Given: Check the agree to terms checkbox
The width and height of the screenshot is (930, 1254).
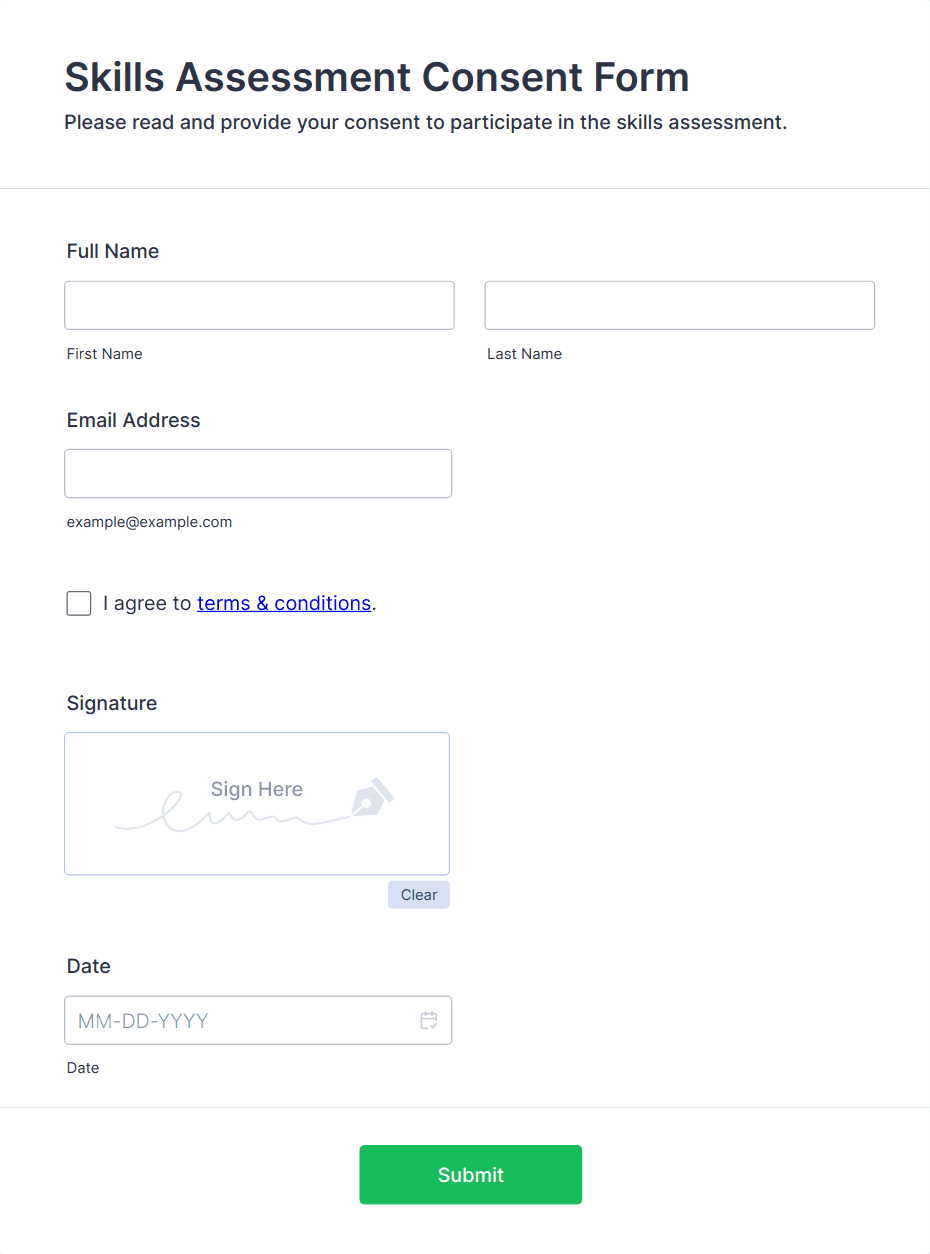Looking at the screenshot, I should [x=79, y=603].
